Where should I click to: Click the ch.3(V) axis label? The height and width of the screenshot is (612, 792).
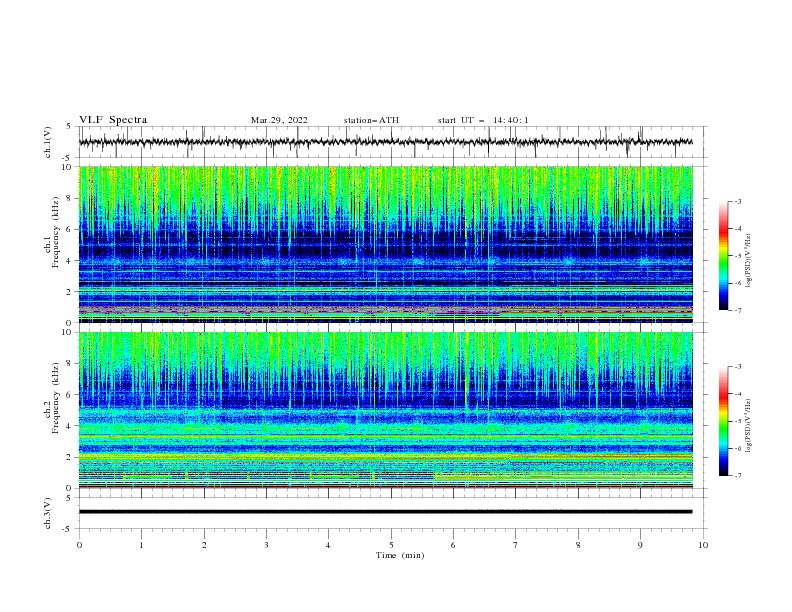pyautogui.click(x=48, y=513)
